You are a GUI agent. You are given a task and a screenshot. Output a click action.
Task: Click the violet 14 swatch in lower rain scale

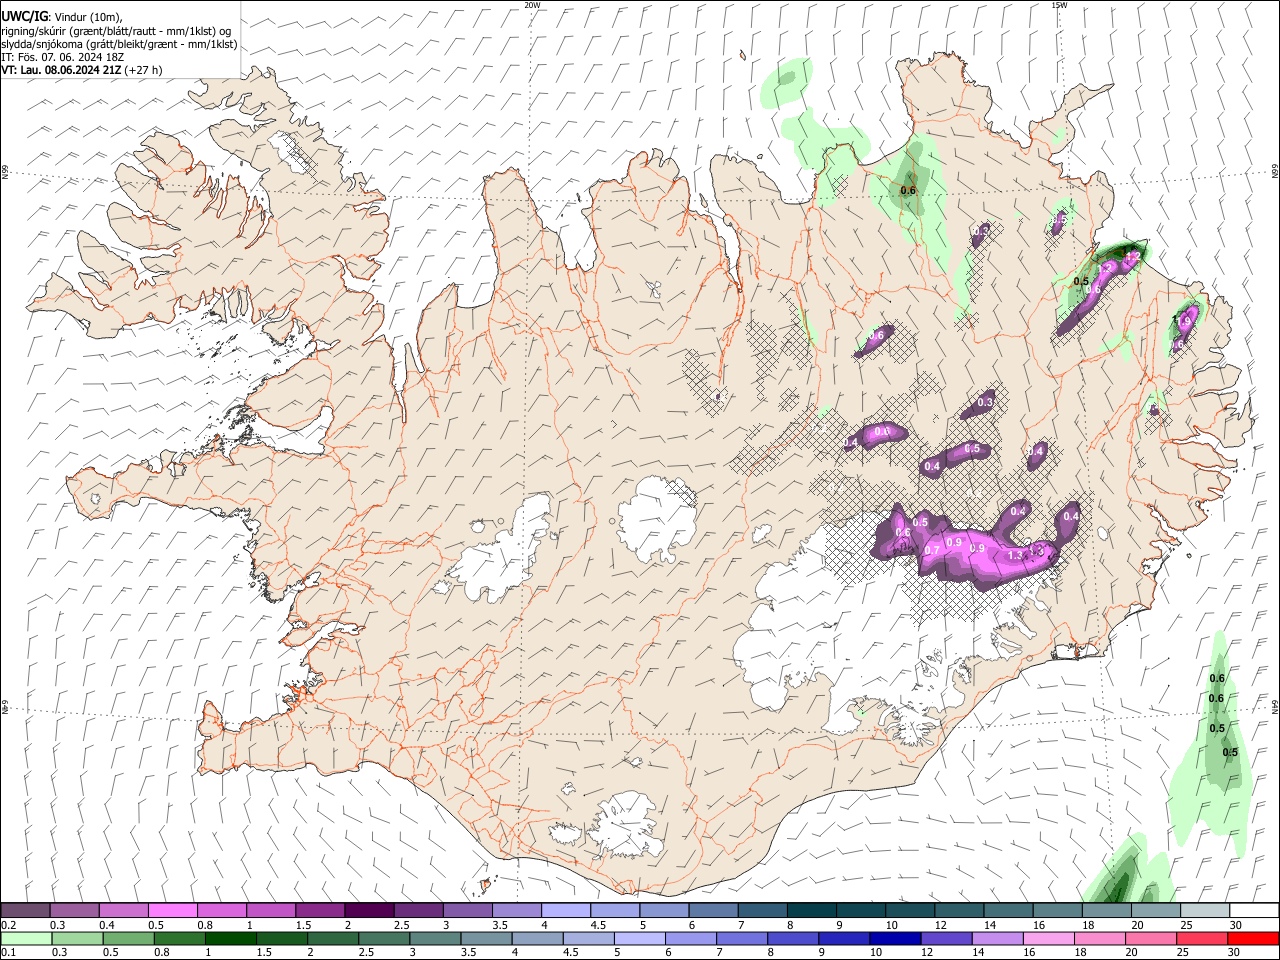tap(997, 938)
